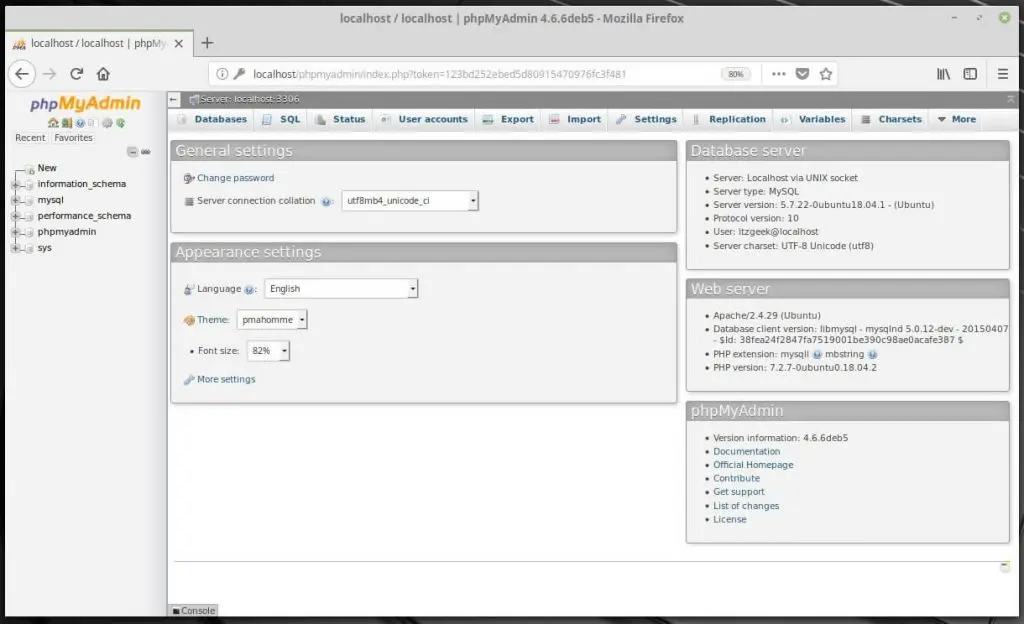Expand the sys database node
The width and height of the screenshot is (1024, 624).
15,248
